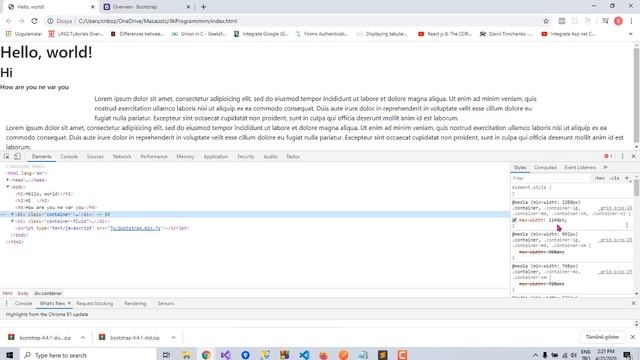Switch to the Performance tab

point(154,156)
